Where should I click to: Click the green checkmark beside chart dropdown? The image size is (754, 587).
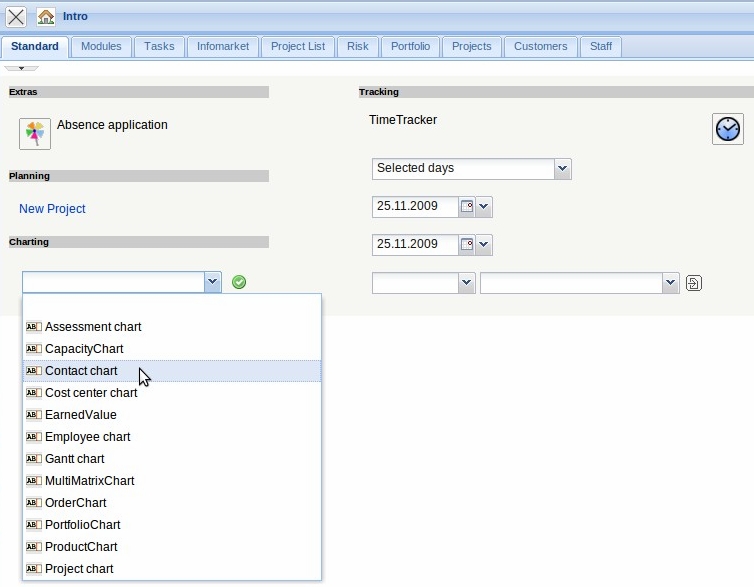[x=239, y=282]
